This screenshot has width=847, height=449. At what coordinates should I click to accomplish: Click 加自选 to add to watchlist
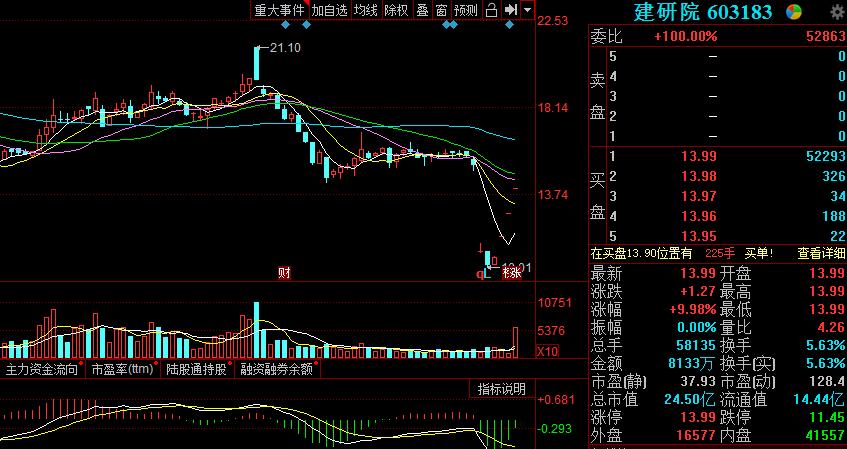[329, 10]
